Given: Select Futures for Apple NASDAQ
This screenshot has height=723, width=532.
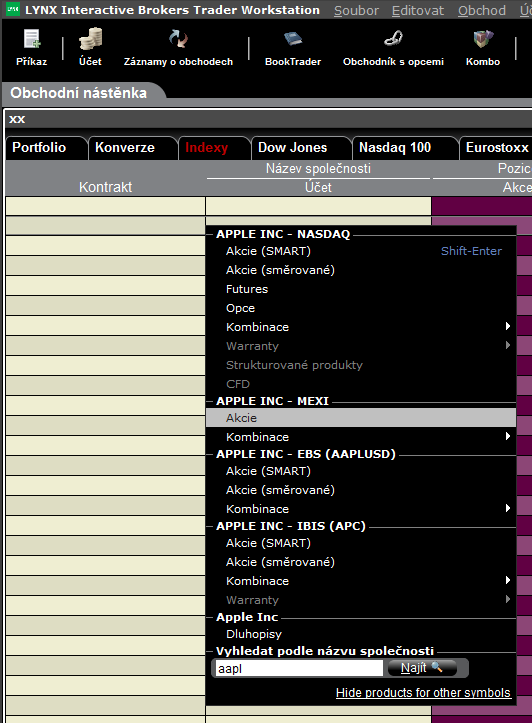Looking at the screenshot, I should tap(361, 289).
